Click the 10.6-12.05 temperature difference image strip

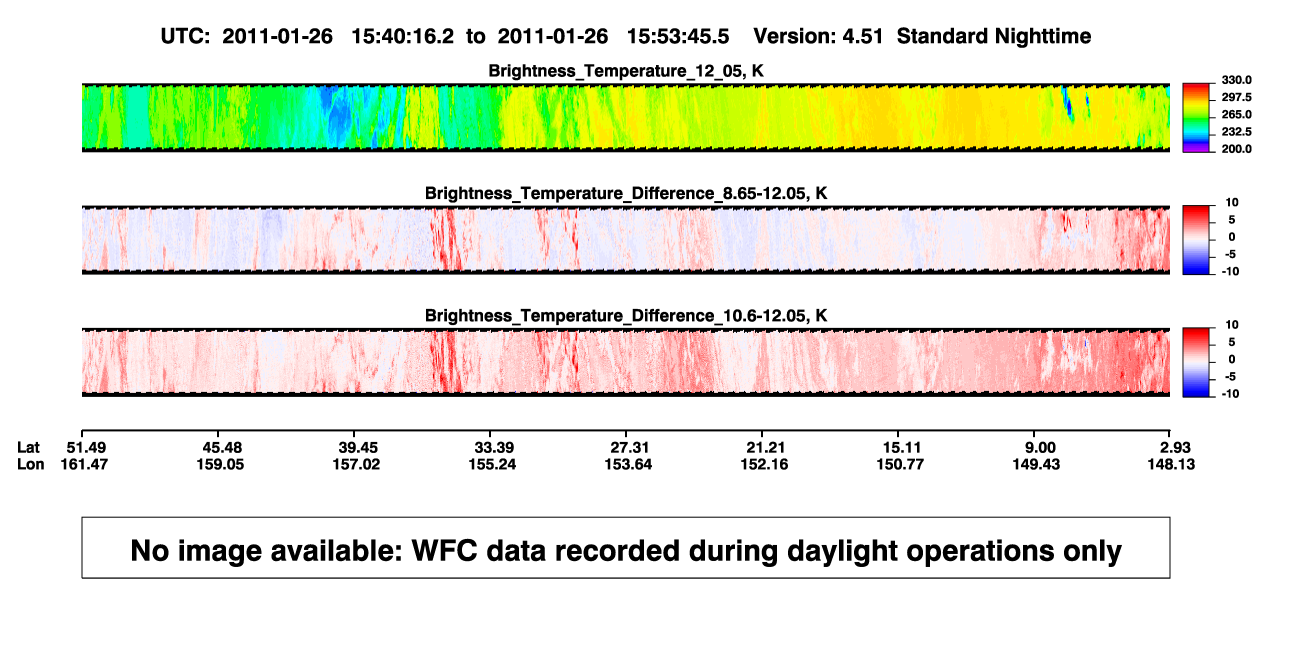point(626,362)
